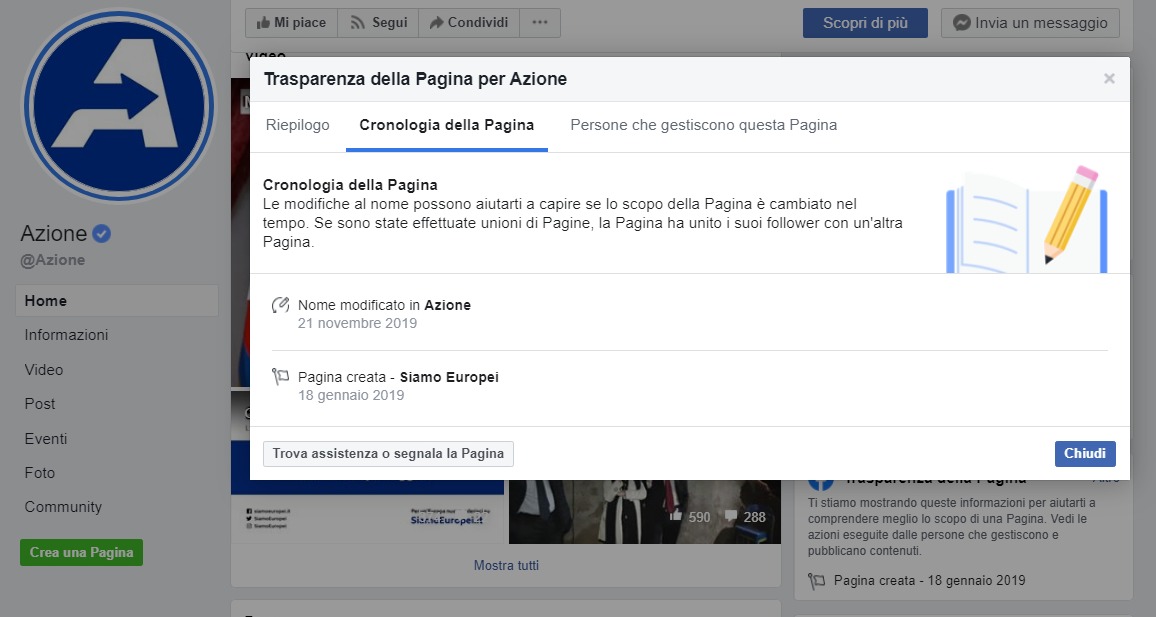Click Pagina creata - 18 gennaio 2019 in sidebar
This screenshot has height=617, width=1156.
pyautogui.click(x=930, y=581)
